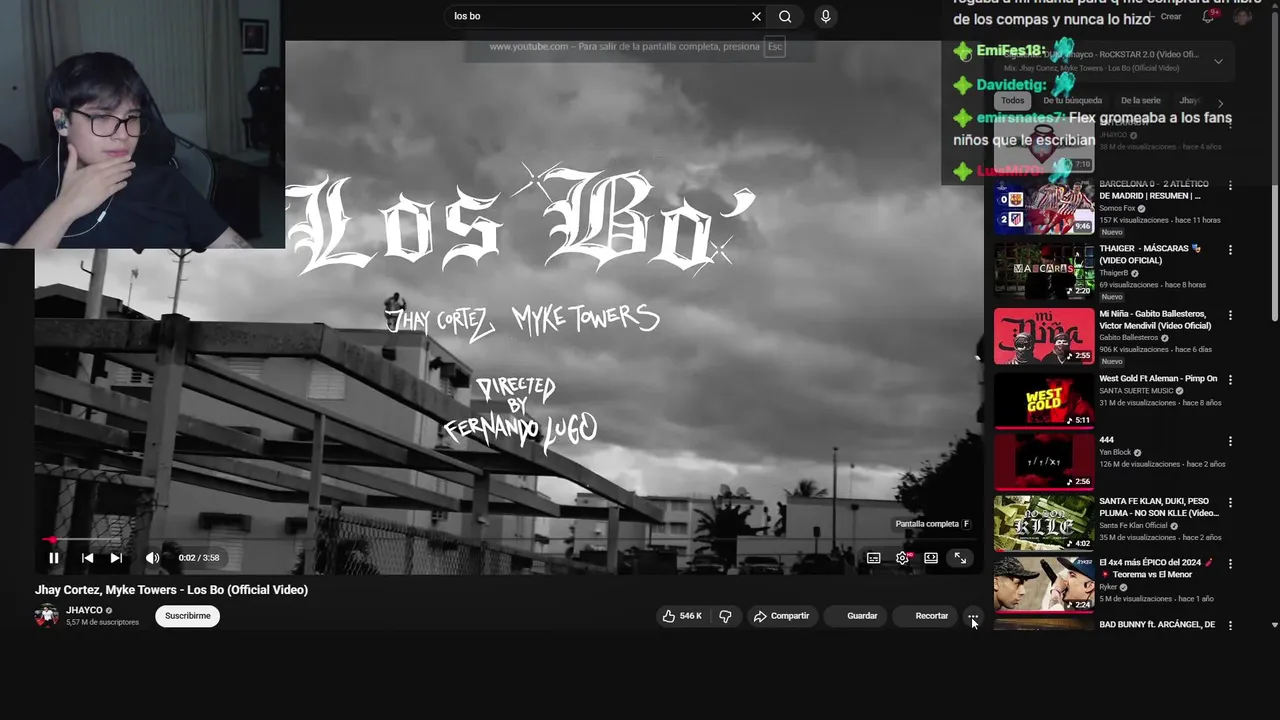Open West Gold Pimp On title
This screenshot has width=1280, height=720.
click(x=1158, y=379)
